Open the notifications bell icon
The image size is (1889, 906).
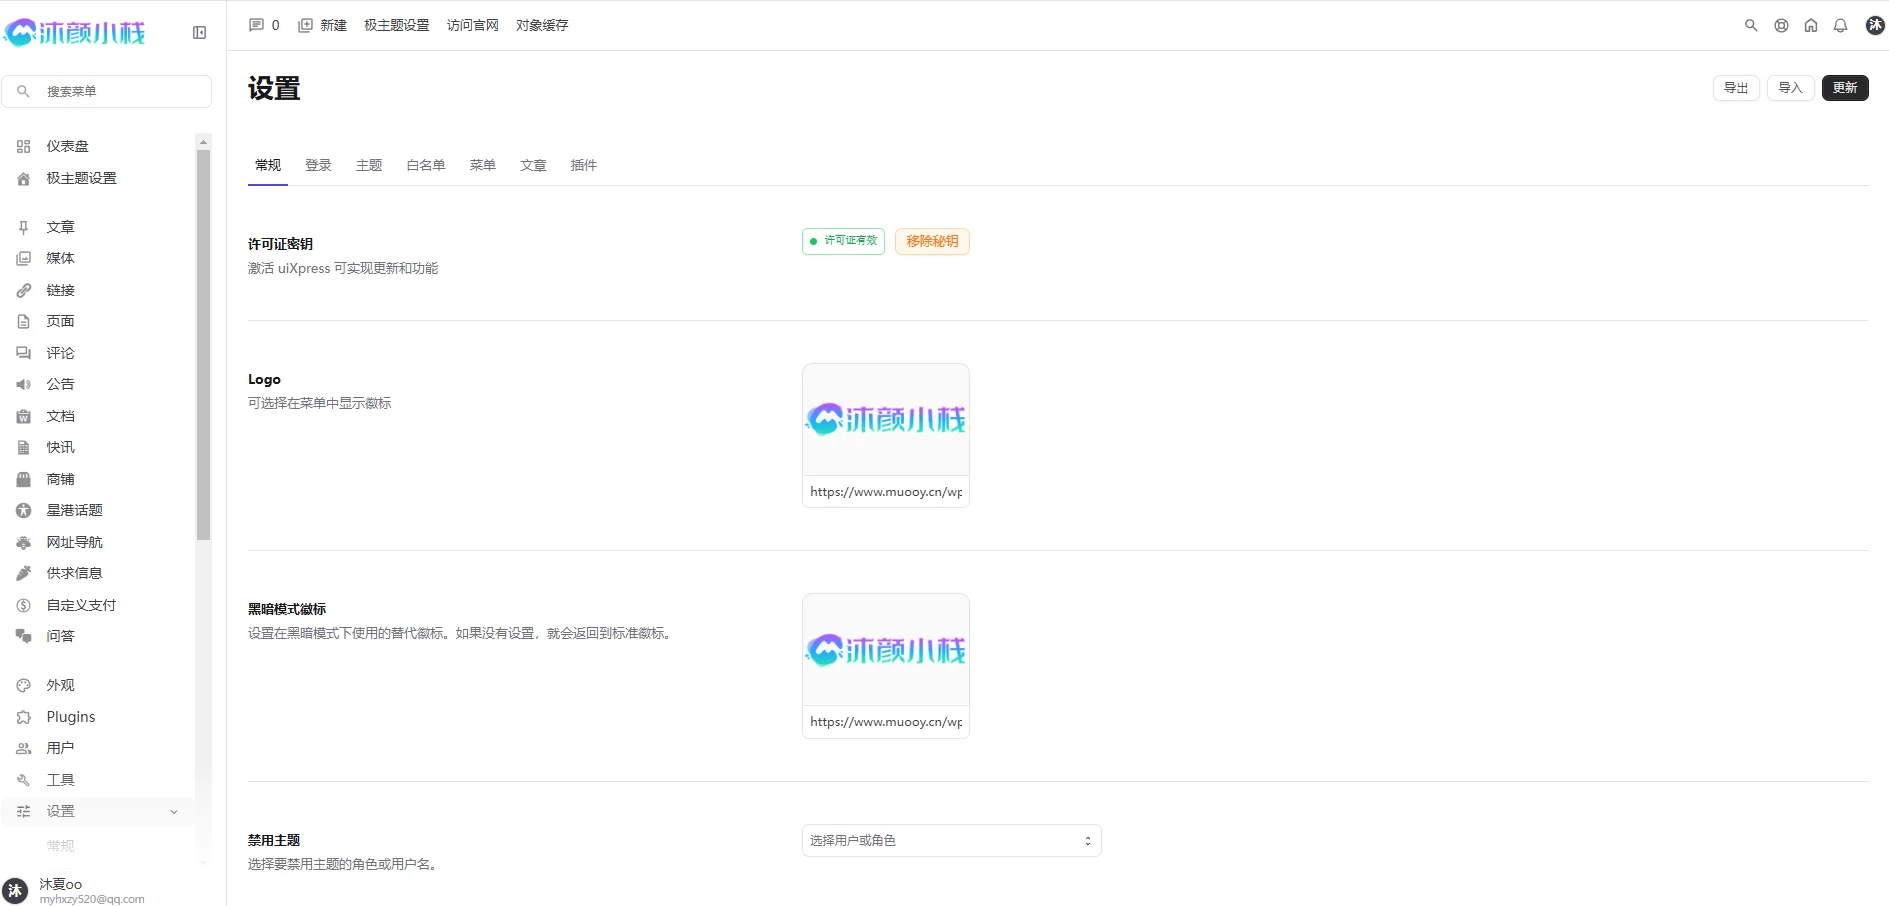click(x=1840, y=26)
